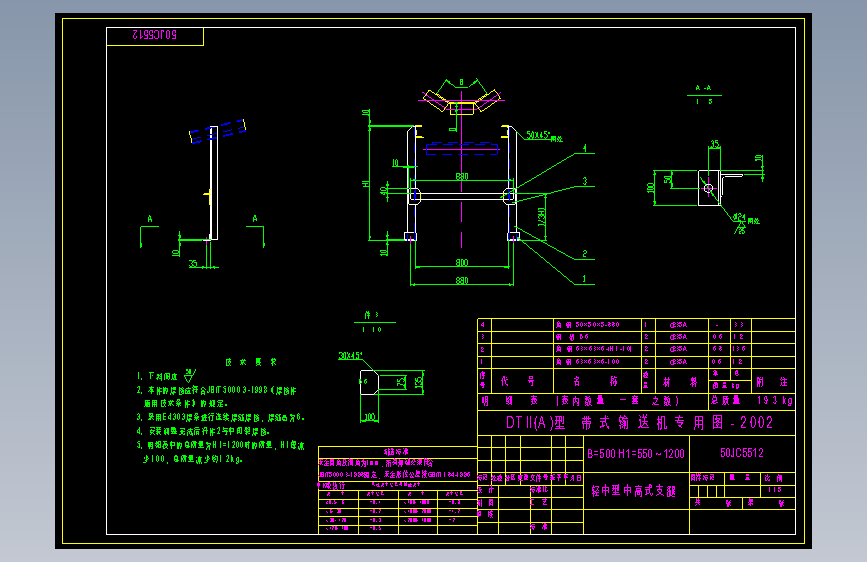Select callout number 3 leader label

coord(584,181)
